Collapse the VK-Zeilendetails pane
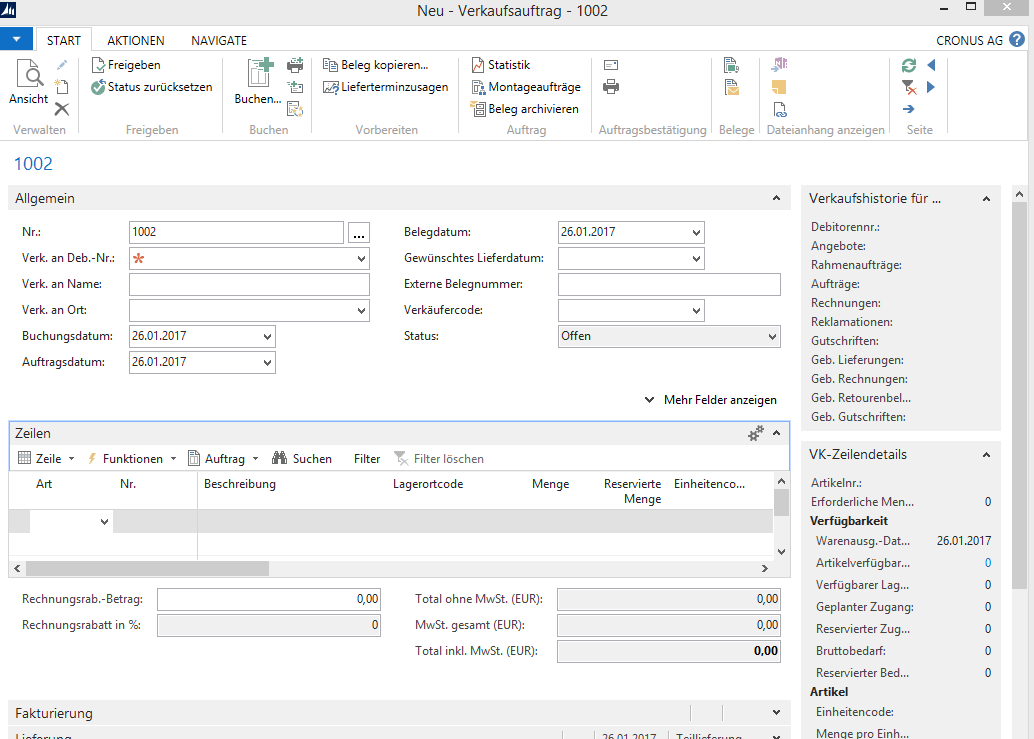The width and height of the screenshot is (1034, 739). (987, 454)
